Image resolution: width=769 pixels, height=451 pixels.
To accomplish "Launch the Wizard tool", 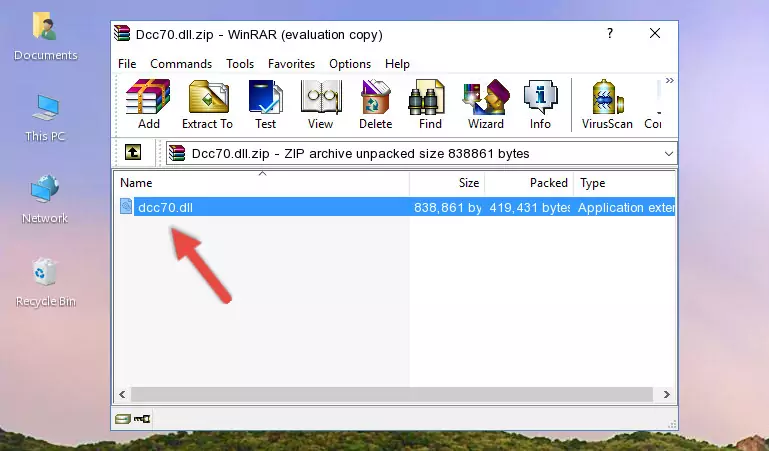I will tap(486, 104).
